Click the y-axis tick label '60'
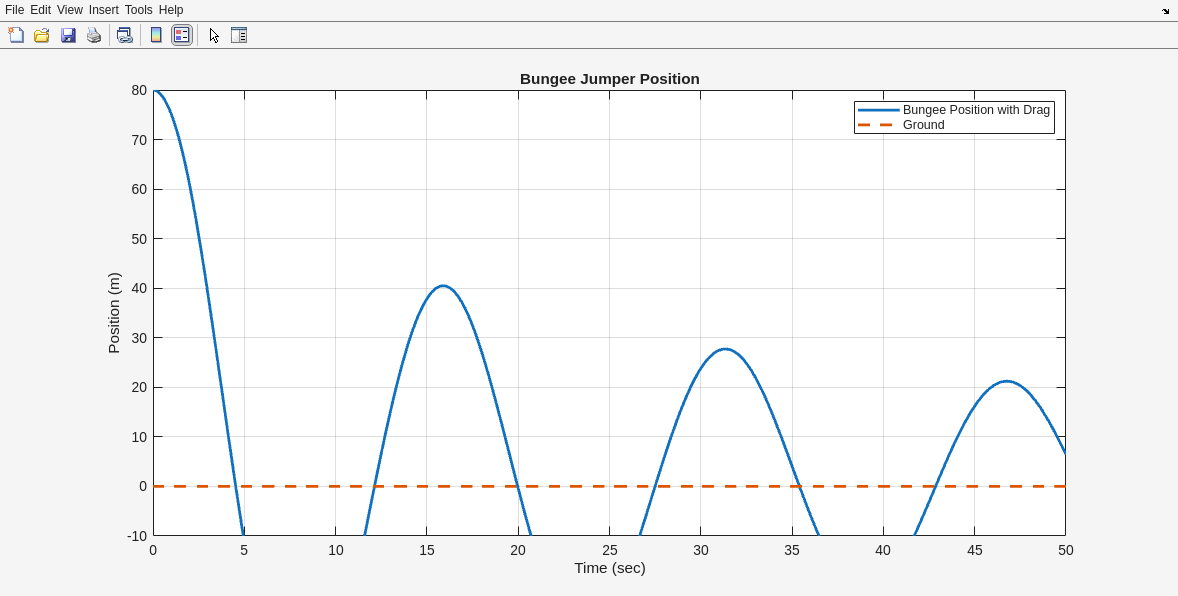The width and height of the screenshot is (1178, 596). 139,189
